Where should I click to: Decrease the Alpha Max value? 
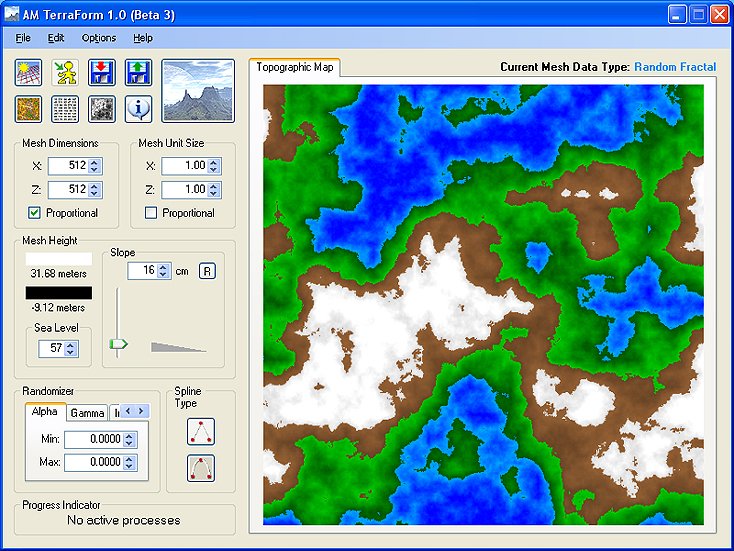[x=129, y=466]
